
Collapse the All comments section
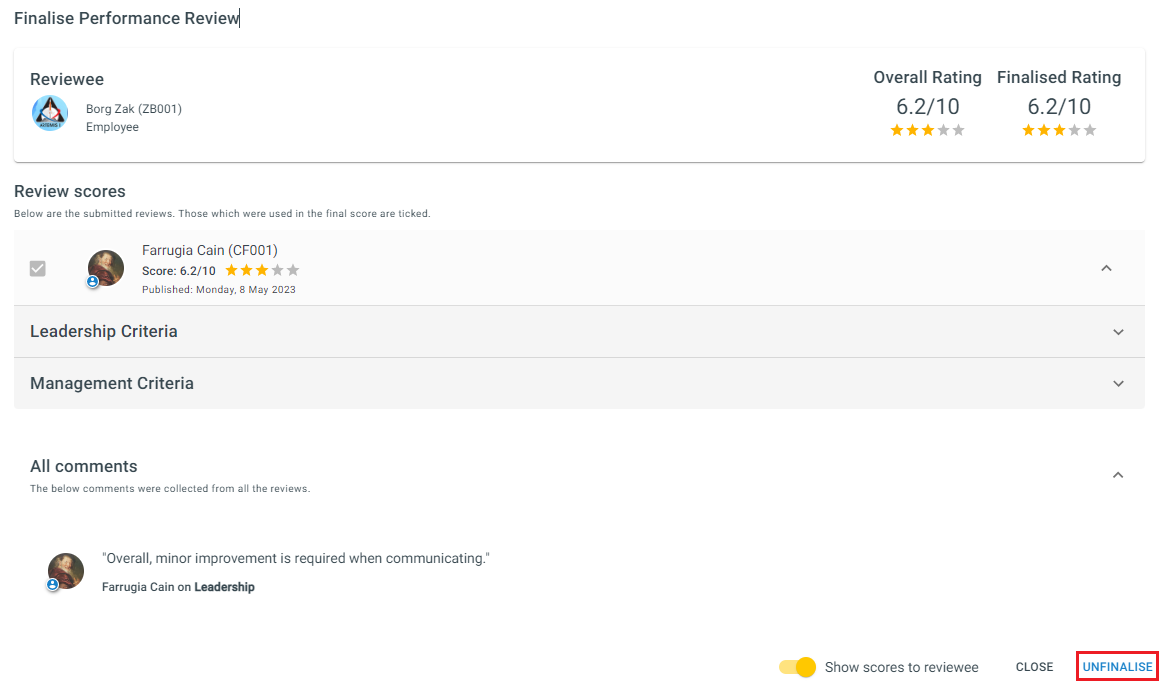tap(1118, 475)
